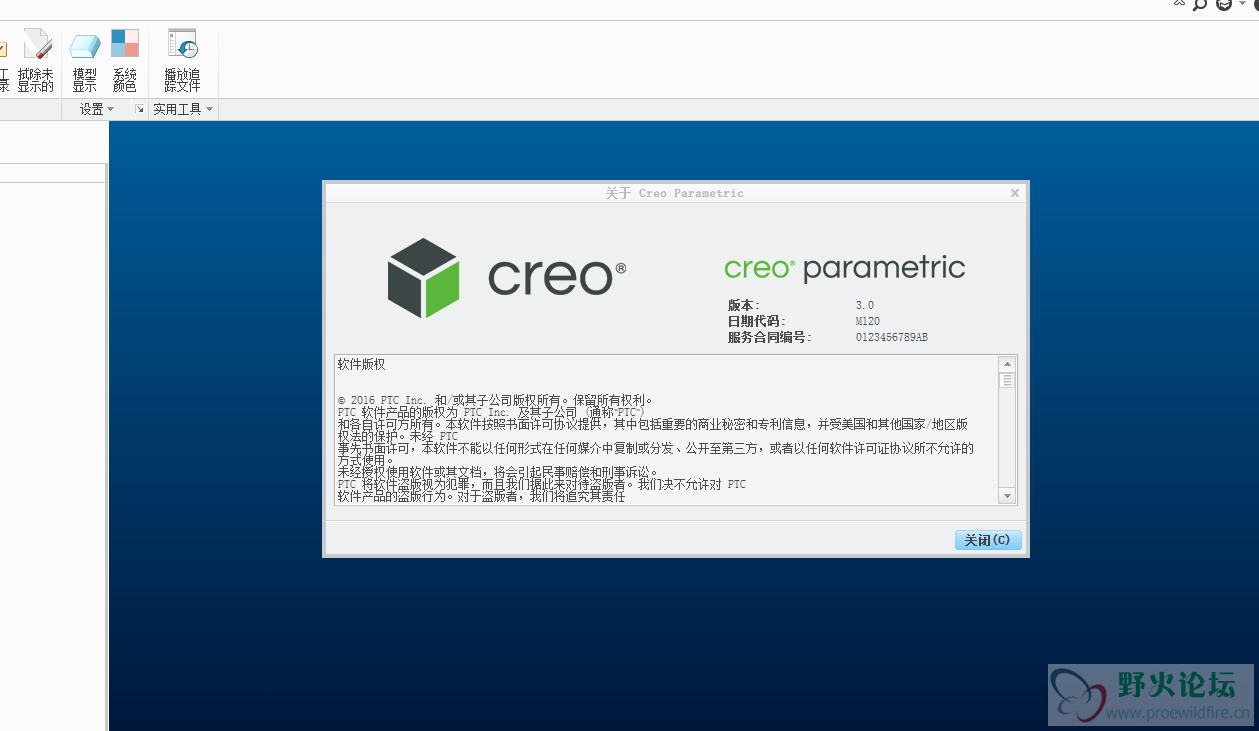Close the About Creo Parametric dialog with X

1015,193
